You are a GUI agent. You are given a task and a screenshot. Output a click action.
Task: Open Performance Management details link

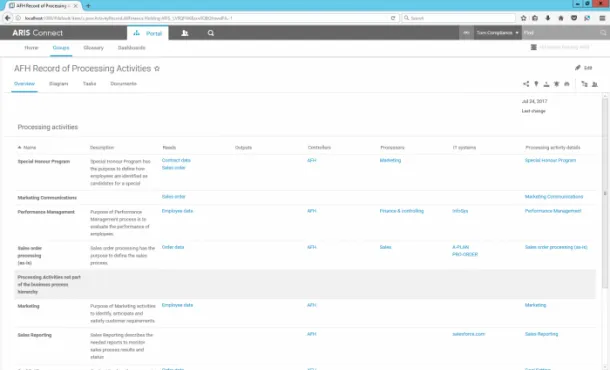tap(553, 211)
